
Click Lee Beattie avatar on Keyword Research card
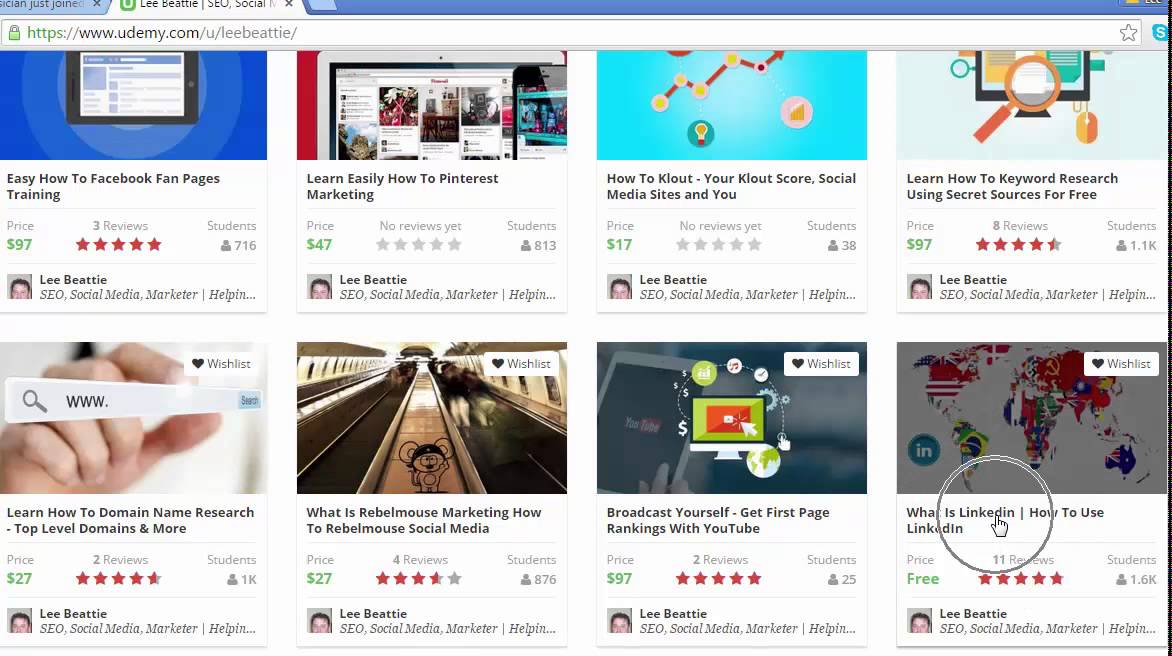click(919, 287)
